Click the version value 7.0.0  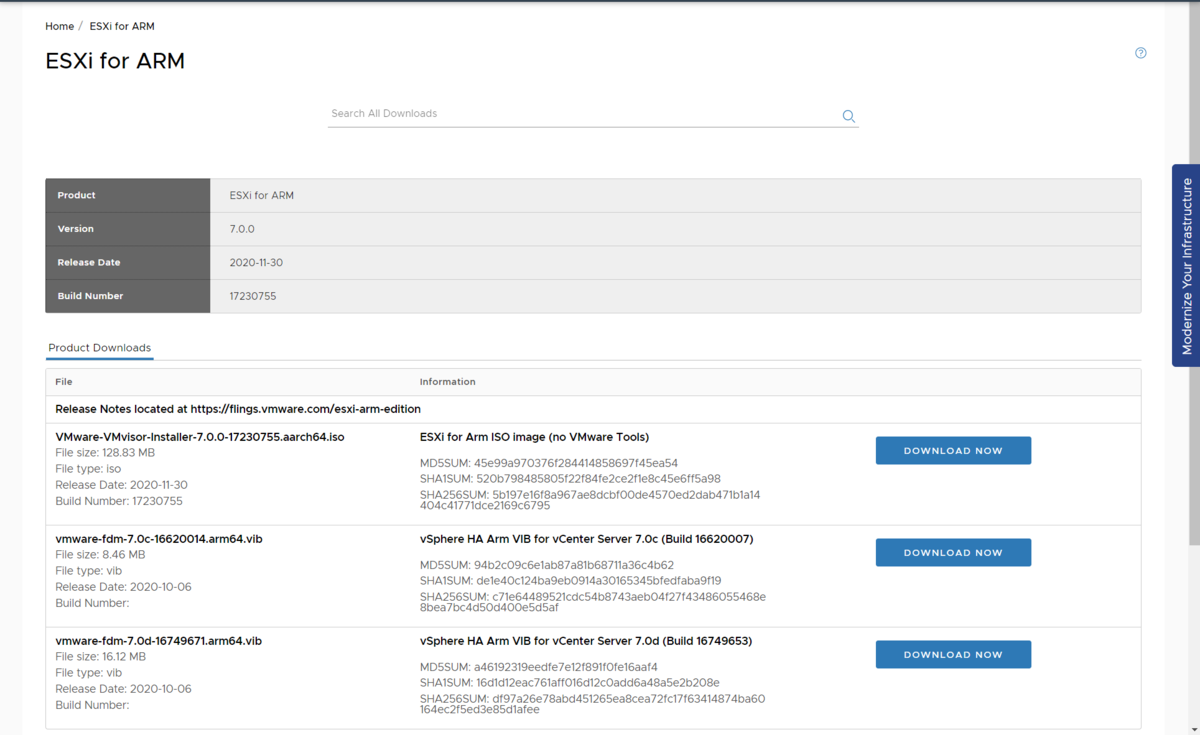(242, 229)
